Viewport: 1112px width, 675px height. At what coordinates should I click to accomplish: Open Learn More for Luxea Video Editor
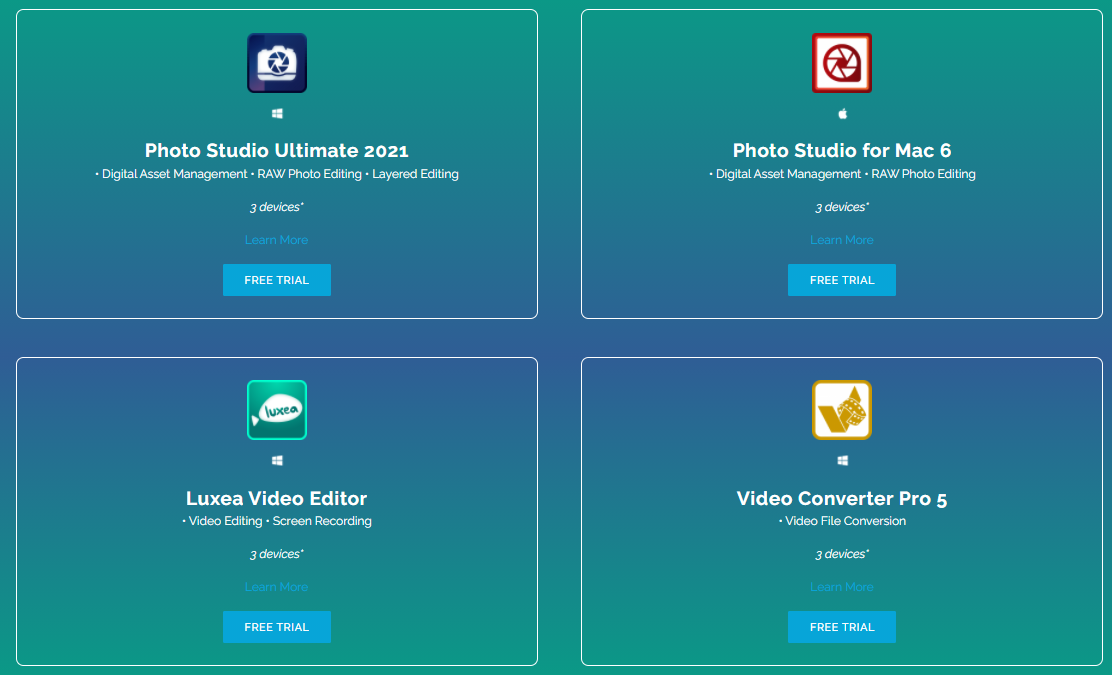(x=277, y=587)
